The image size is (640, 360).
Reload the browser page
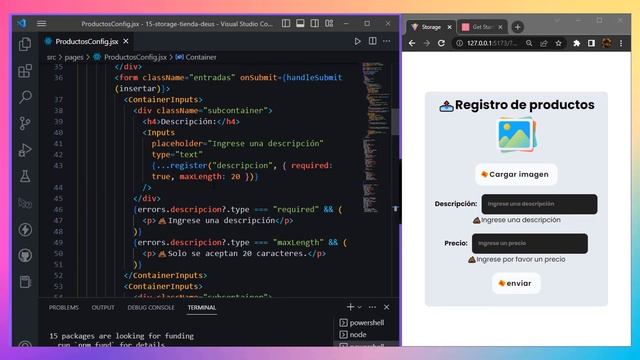coord(441,43)
